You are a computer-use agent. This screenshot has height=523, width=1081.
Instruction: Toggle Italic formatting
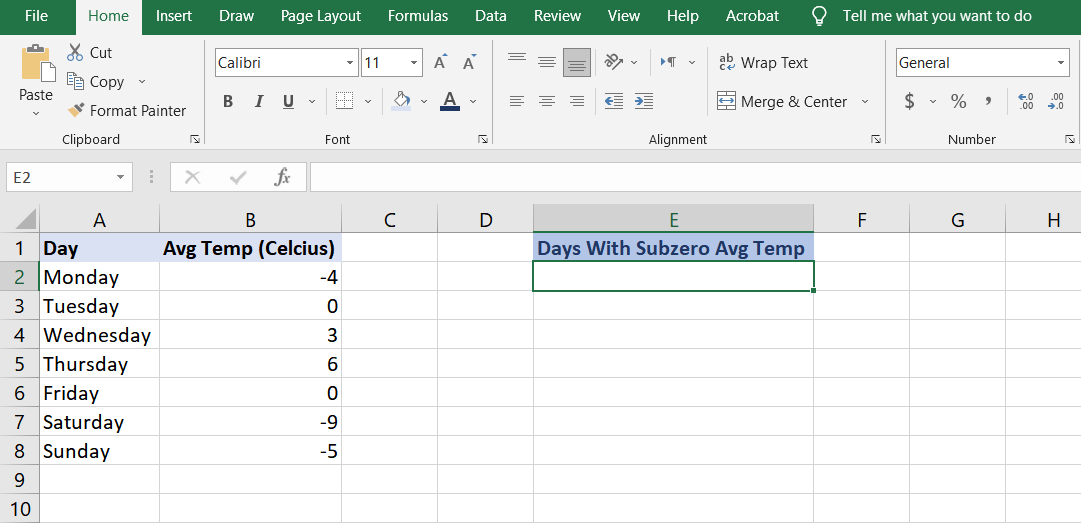tap(259, 101)
